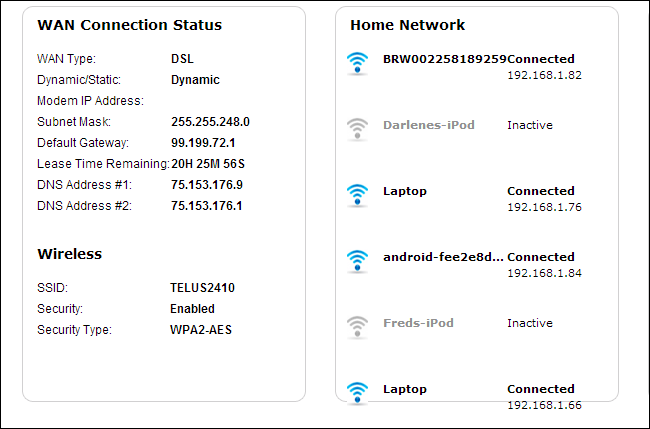The image size is (650, 429).
Task: Click Wi-Fi icon for Laptop at 192.168.1.66
Action: pyautogui.click(x=357, y=392)
